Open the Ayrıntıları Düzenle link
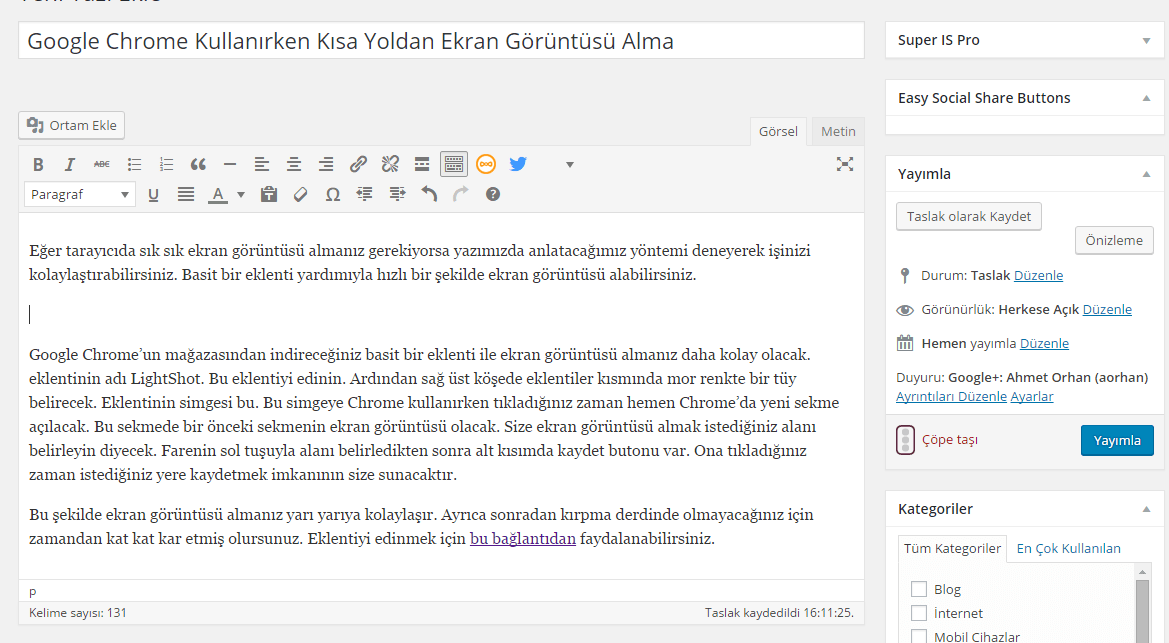 click(x=951, y=397)
